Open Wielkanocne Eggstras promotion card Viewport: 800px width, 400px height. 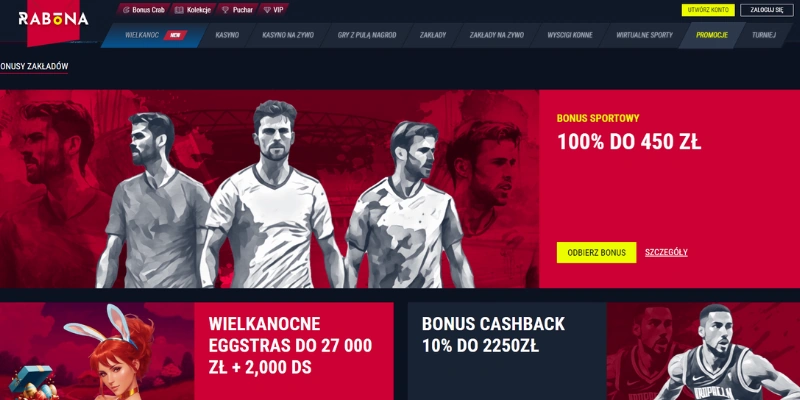(196, 351)
